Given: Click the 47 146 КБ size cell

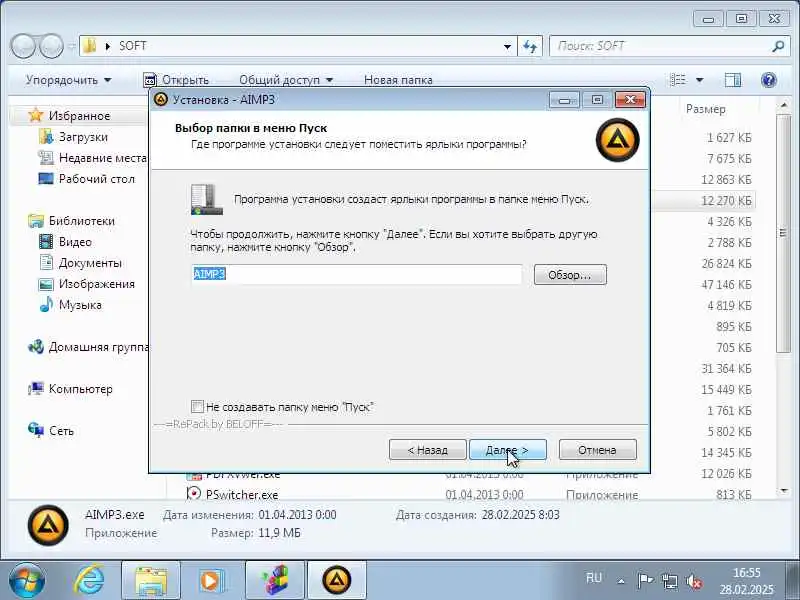Looking at the screenshot, I should [726, 284].
